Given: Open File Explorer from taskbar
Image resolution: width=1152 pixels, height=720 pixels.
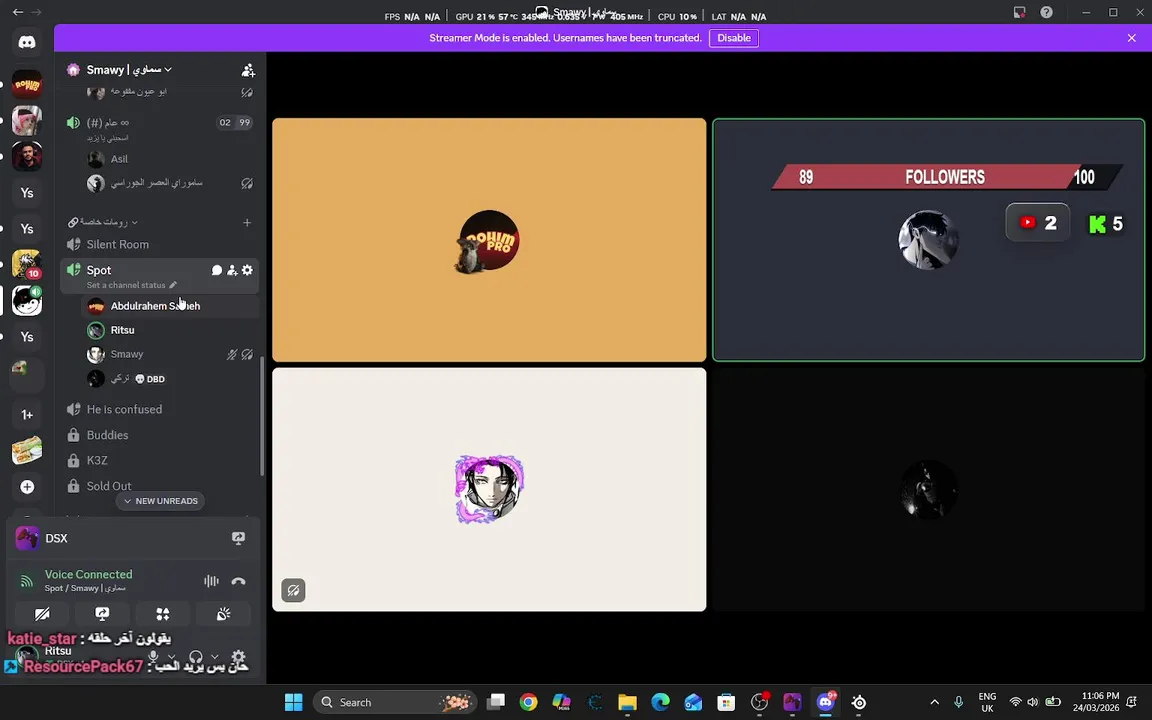Looking at the screenshot, I should point(627,702).
